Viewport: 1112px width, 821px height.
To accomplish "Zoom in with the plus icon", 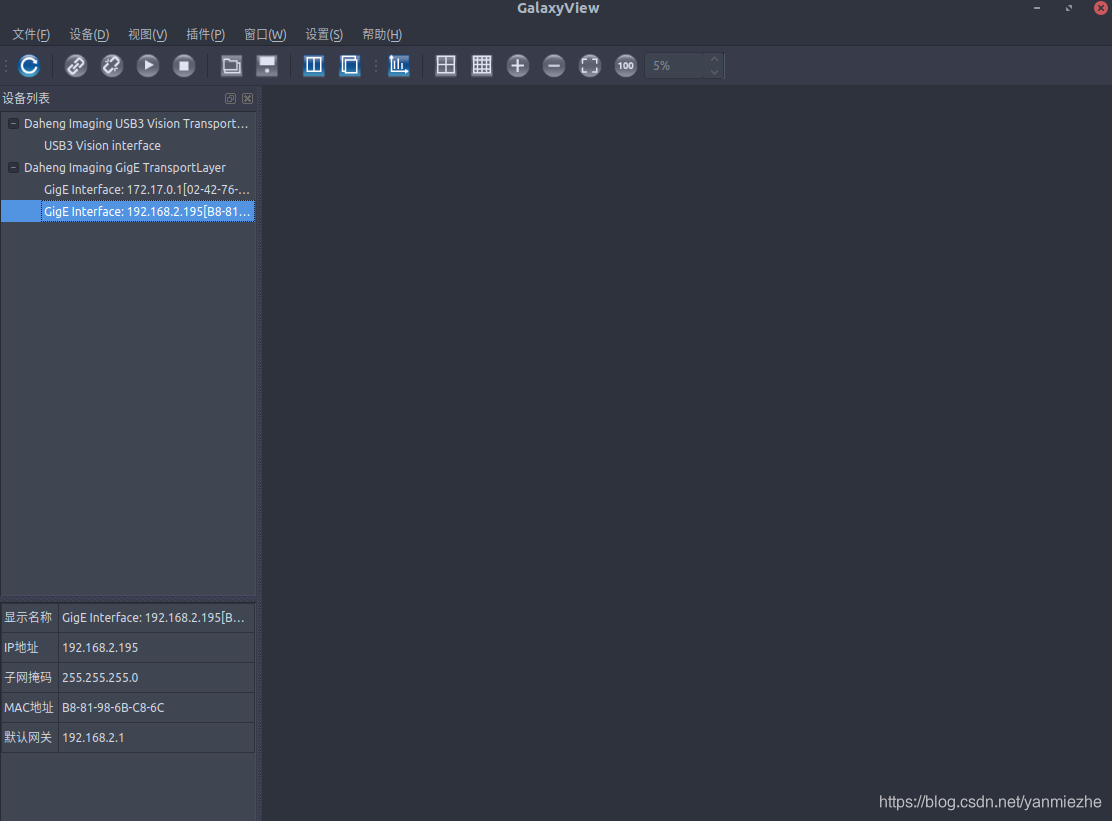I will coord(518,65).
